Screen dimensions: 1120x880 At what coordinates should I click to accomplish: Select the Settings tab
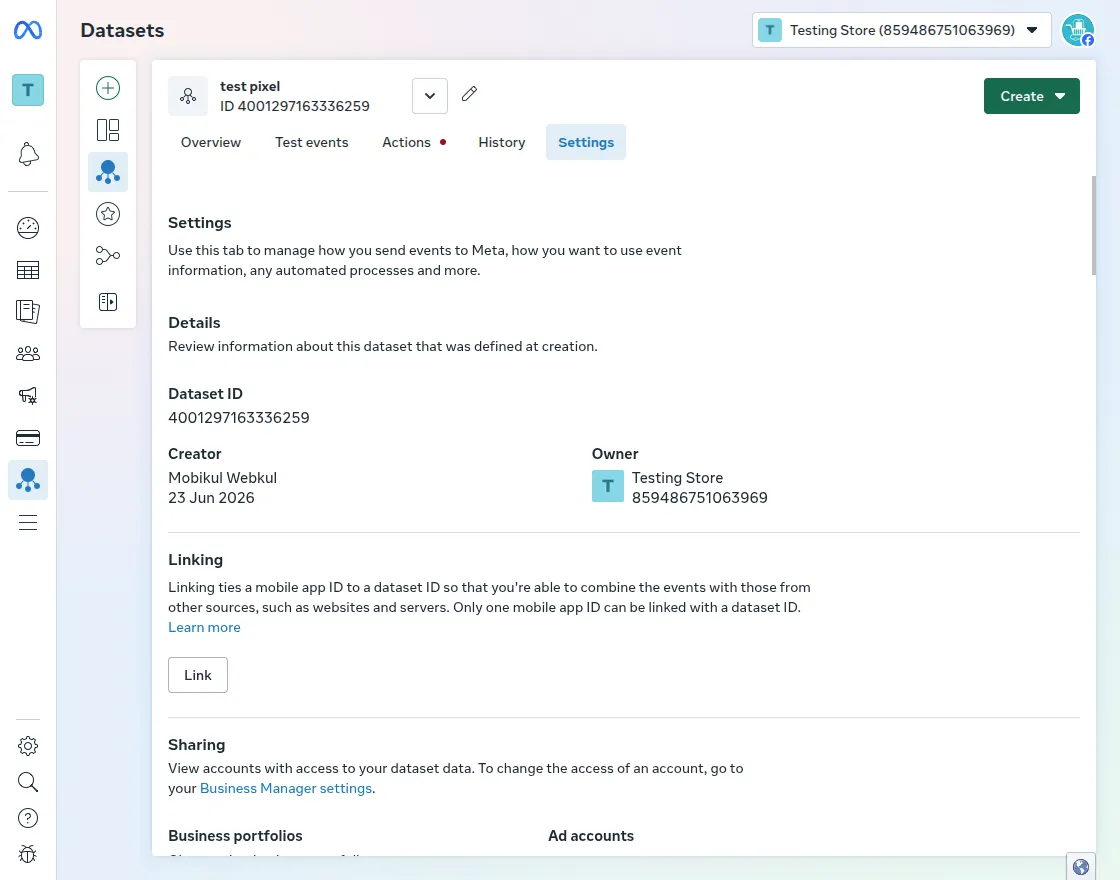[x=586, y=142]
